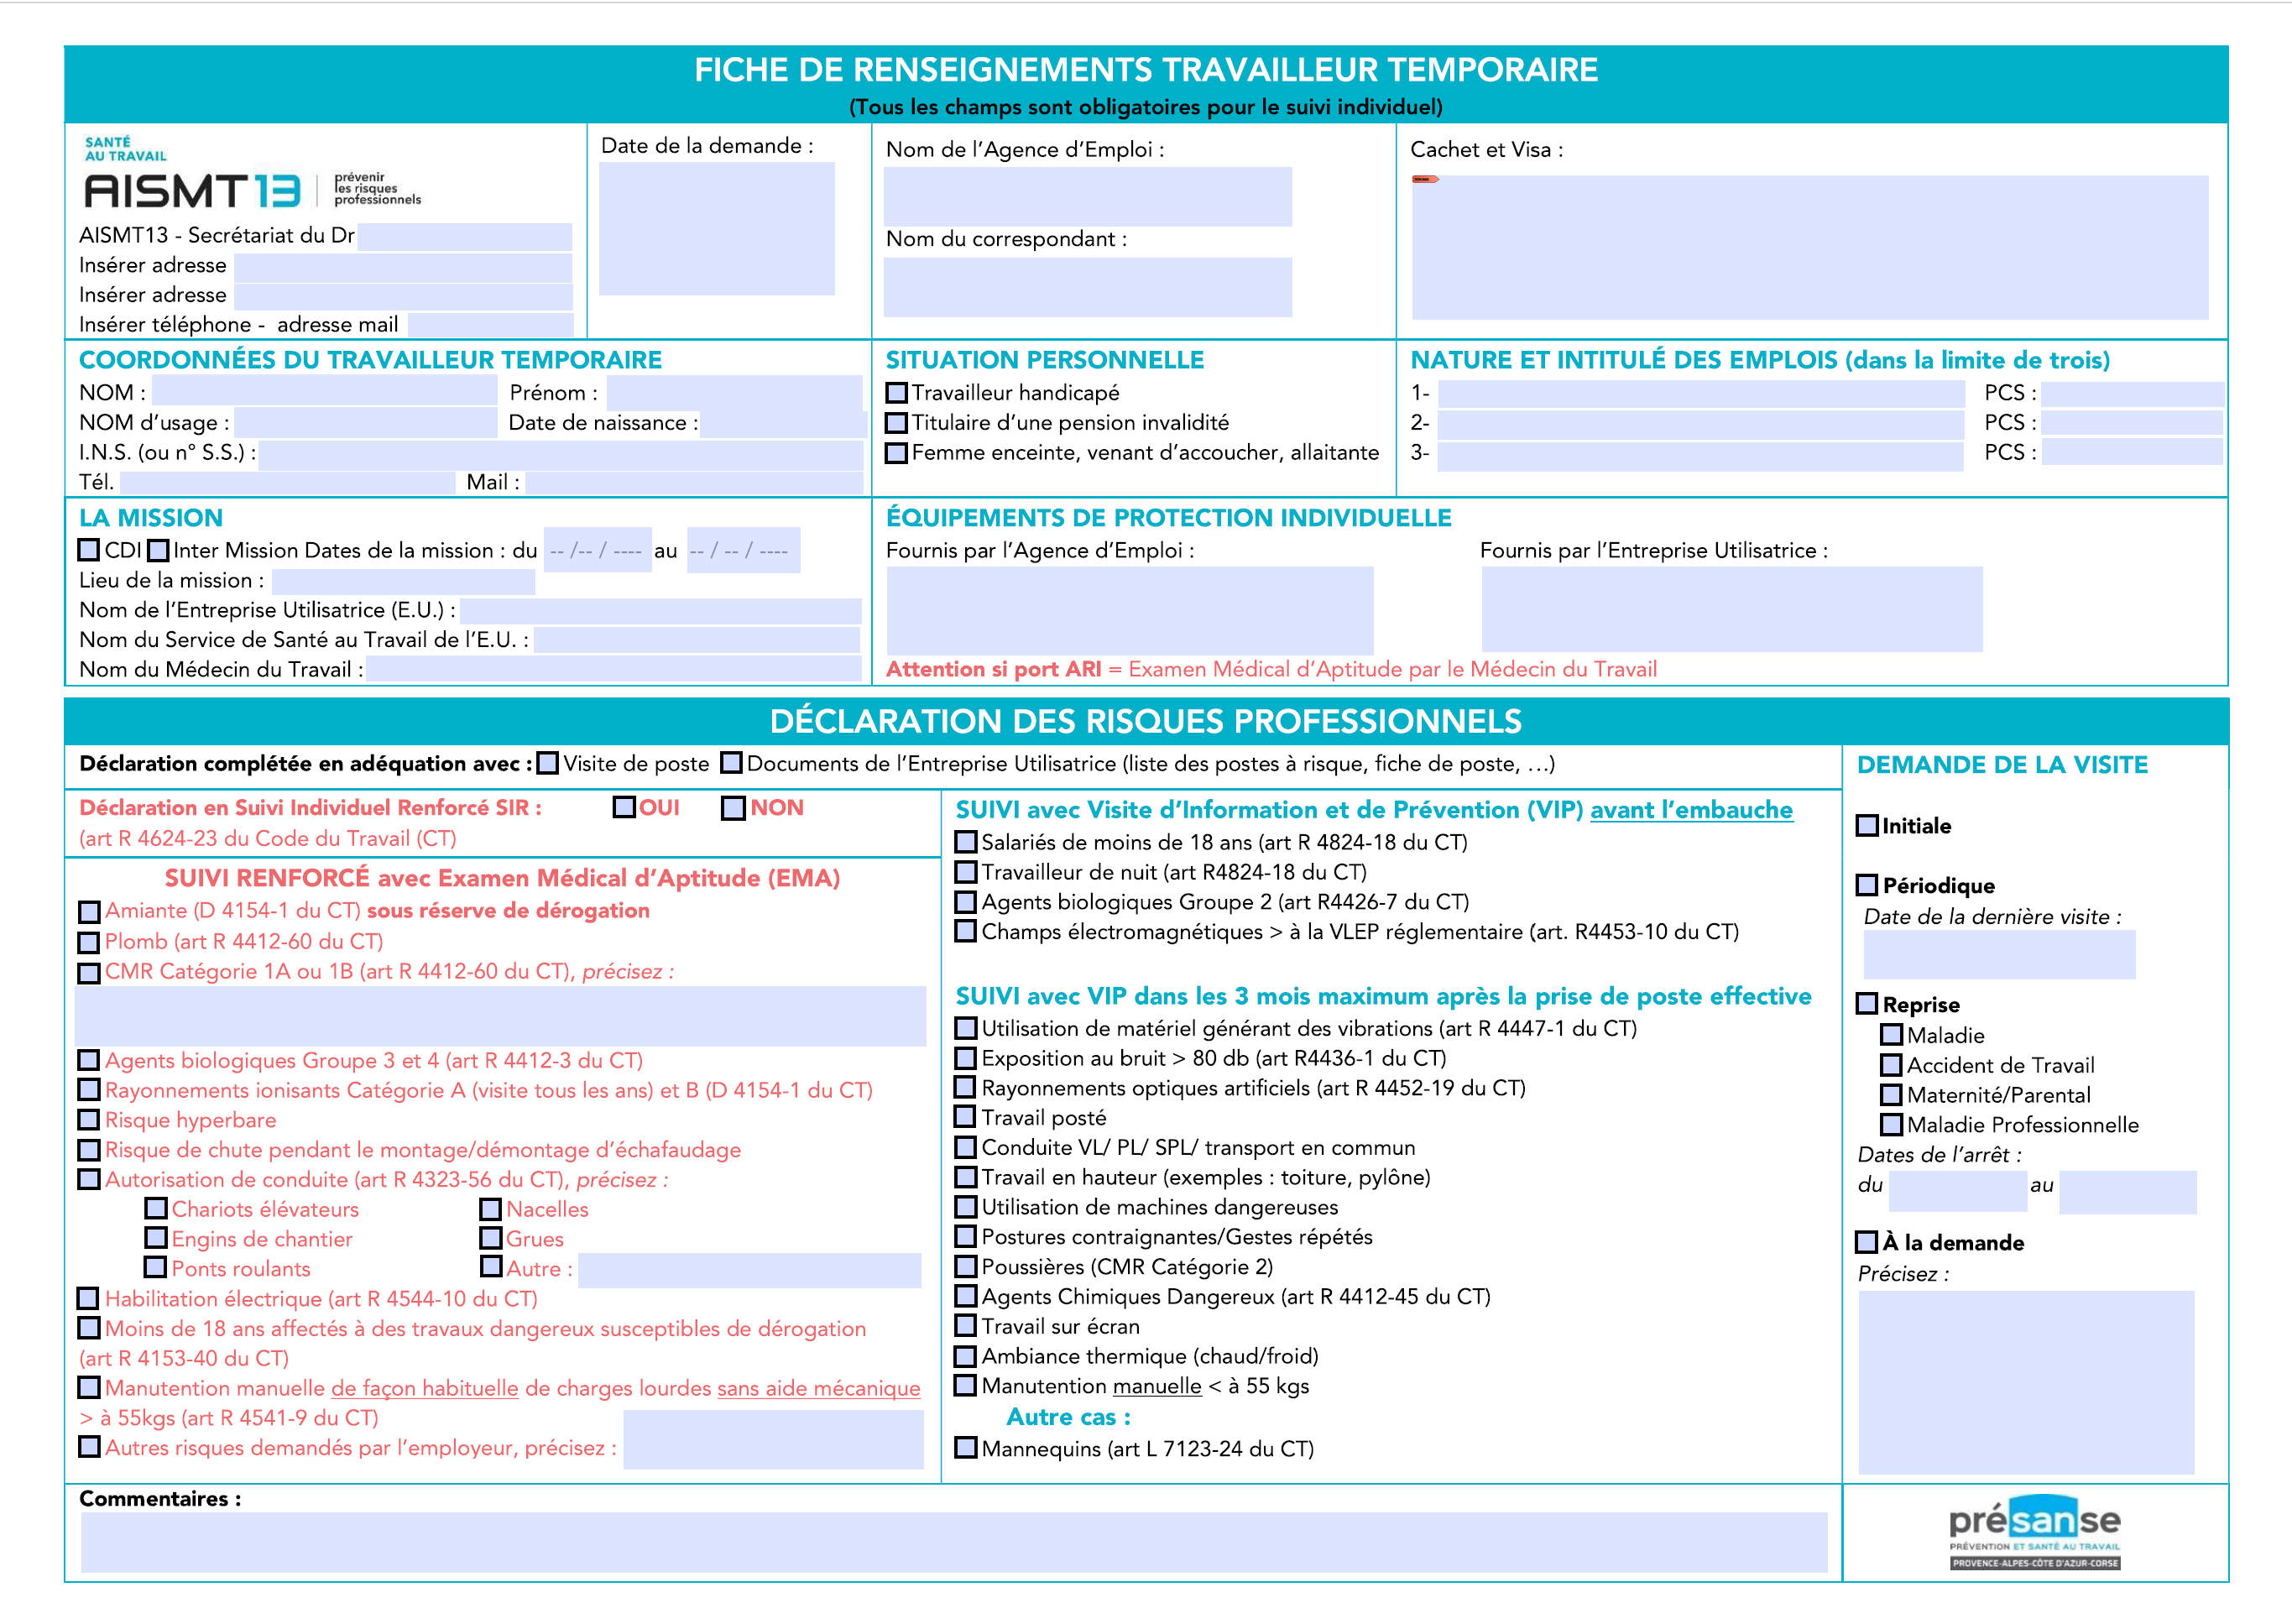
Task: Focus the mission start date field
Action: coord(597,550)
